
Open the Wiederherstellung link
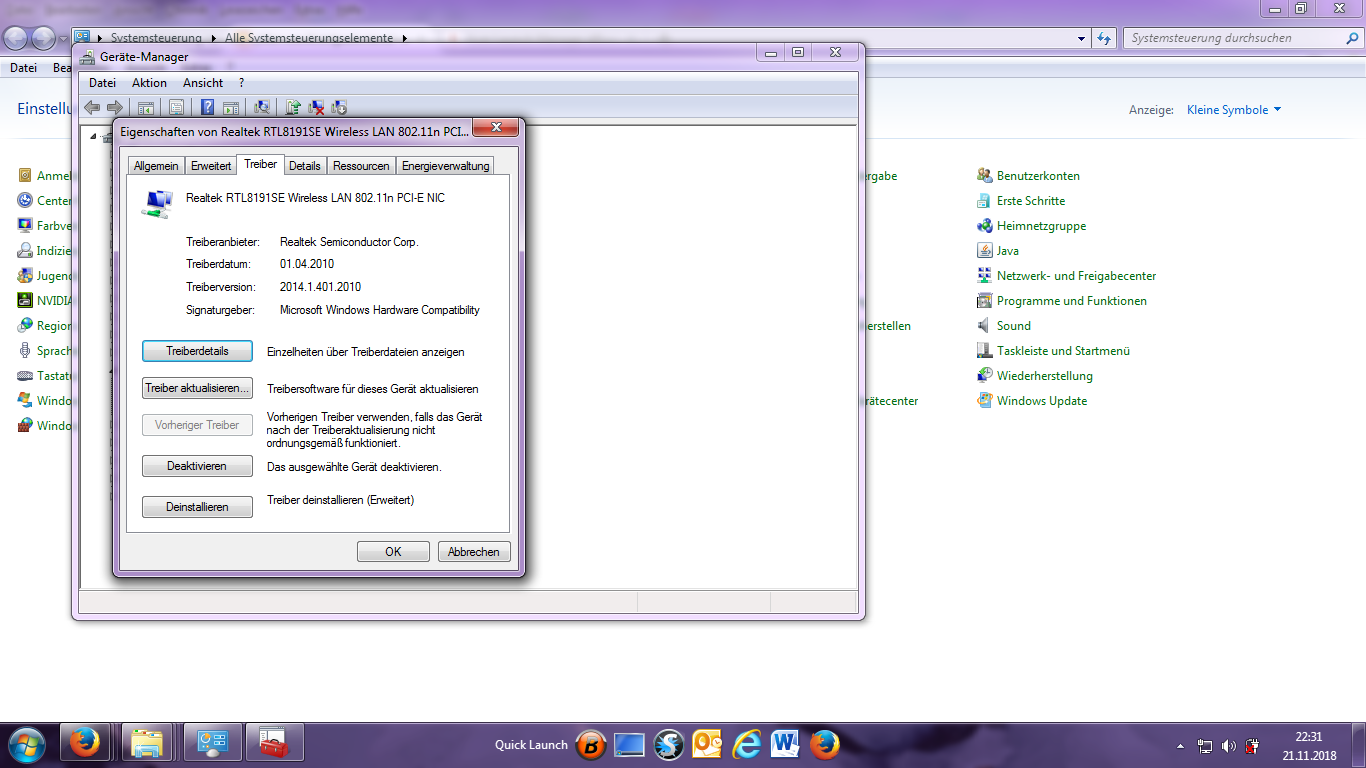[1045, 376]
